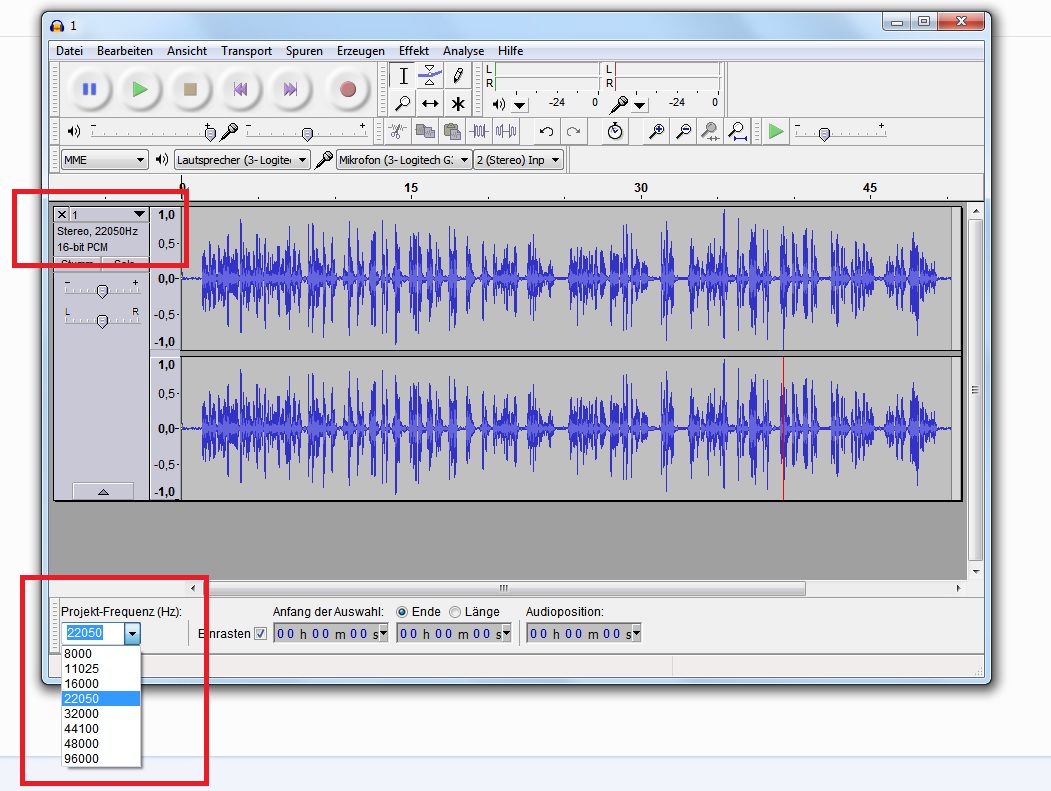
Task: Select the Draw pencil tool
Action: tap(458, 75)
